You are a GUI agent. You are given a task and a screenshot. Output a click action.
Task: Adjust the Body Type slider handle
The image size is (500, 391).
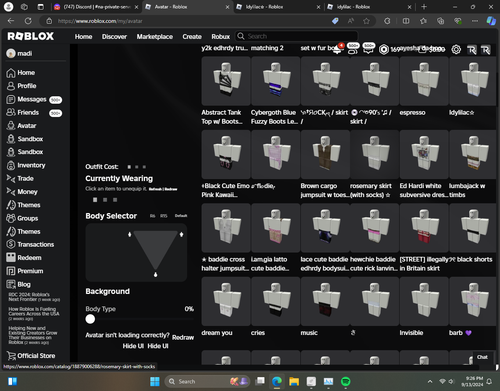coord(90,319)
